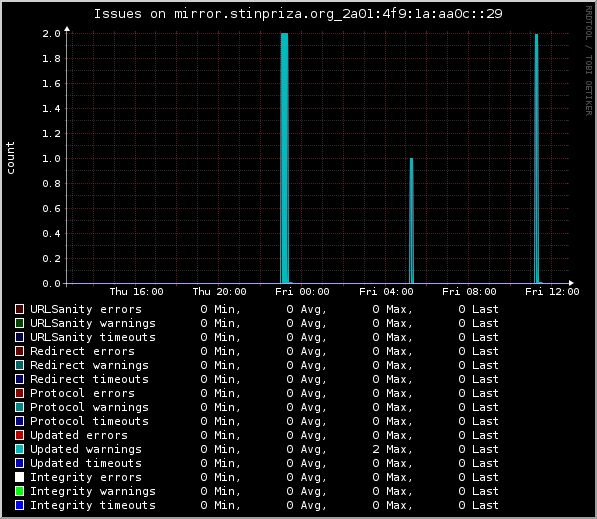The height and width of the screenshot is (519, 597).
Task: Click the Integrity warnings bright green swatch
Action: (19, 491)
